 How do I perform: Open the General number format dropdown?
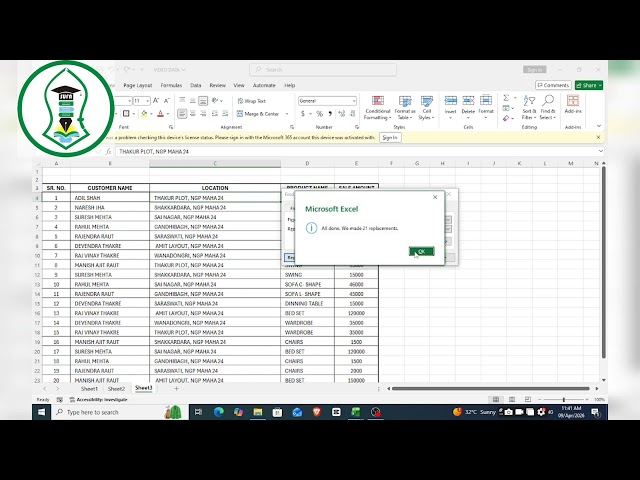(x=353, y=101)
